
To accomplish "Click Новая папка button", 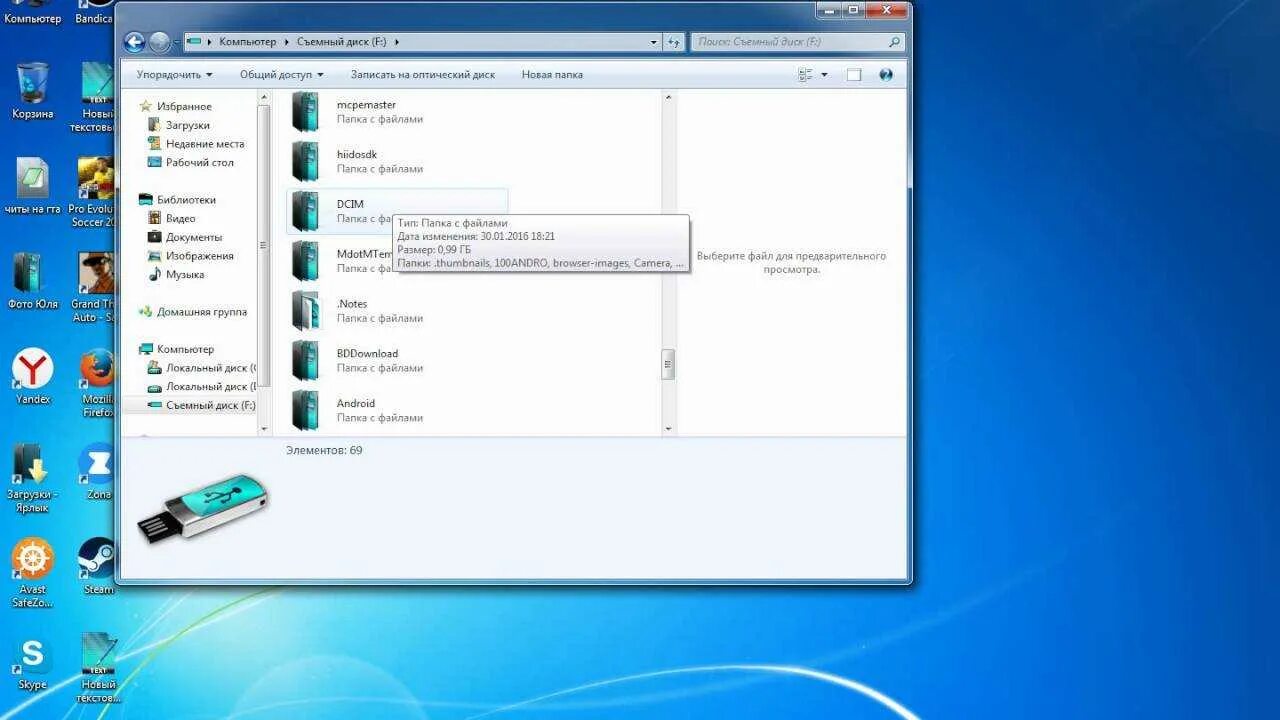I will [x=552, y=75].
